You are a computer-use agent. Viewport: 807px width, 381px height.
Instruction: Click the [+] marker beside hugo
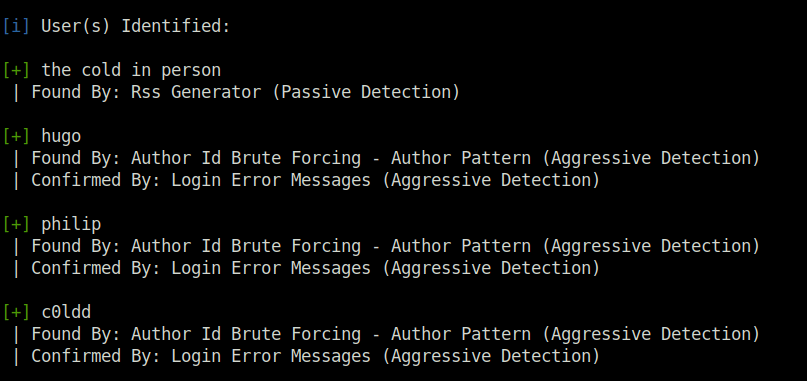16,136
